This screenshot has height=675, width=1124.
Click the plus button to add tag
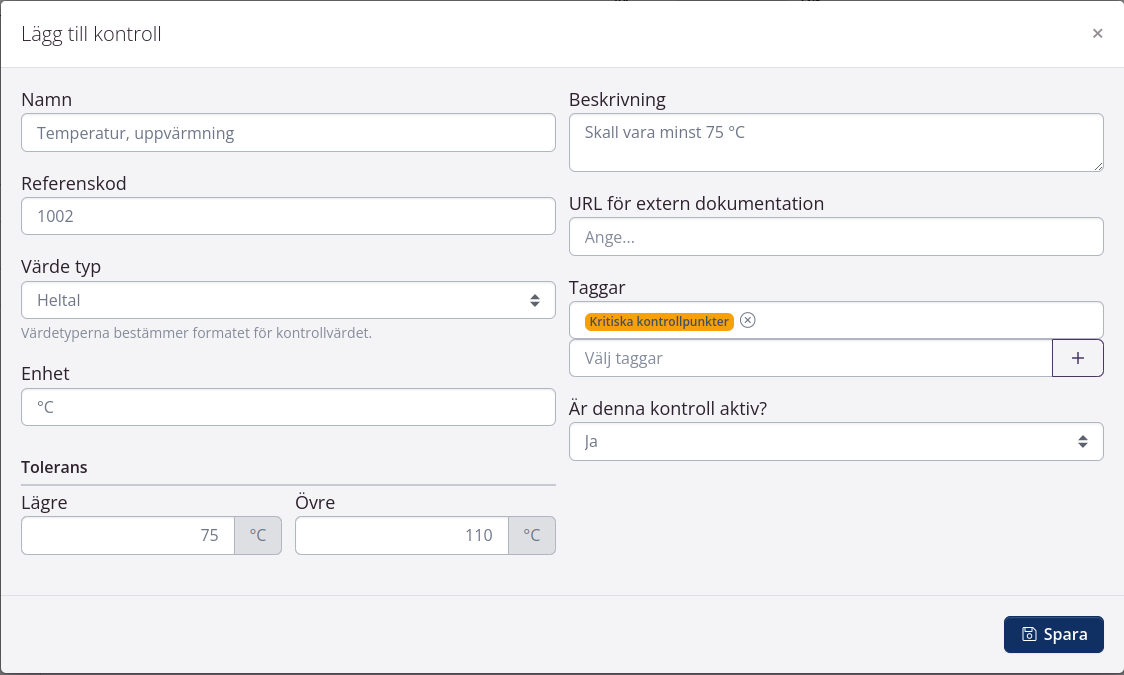coord(1077,358)
